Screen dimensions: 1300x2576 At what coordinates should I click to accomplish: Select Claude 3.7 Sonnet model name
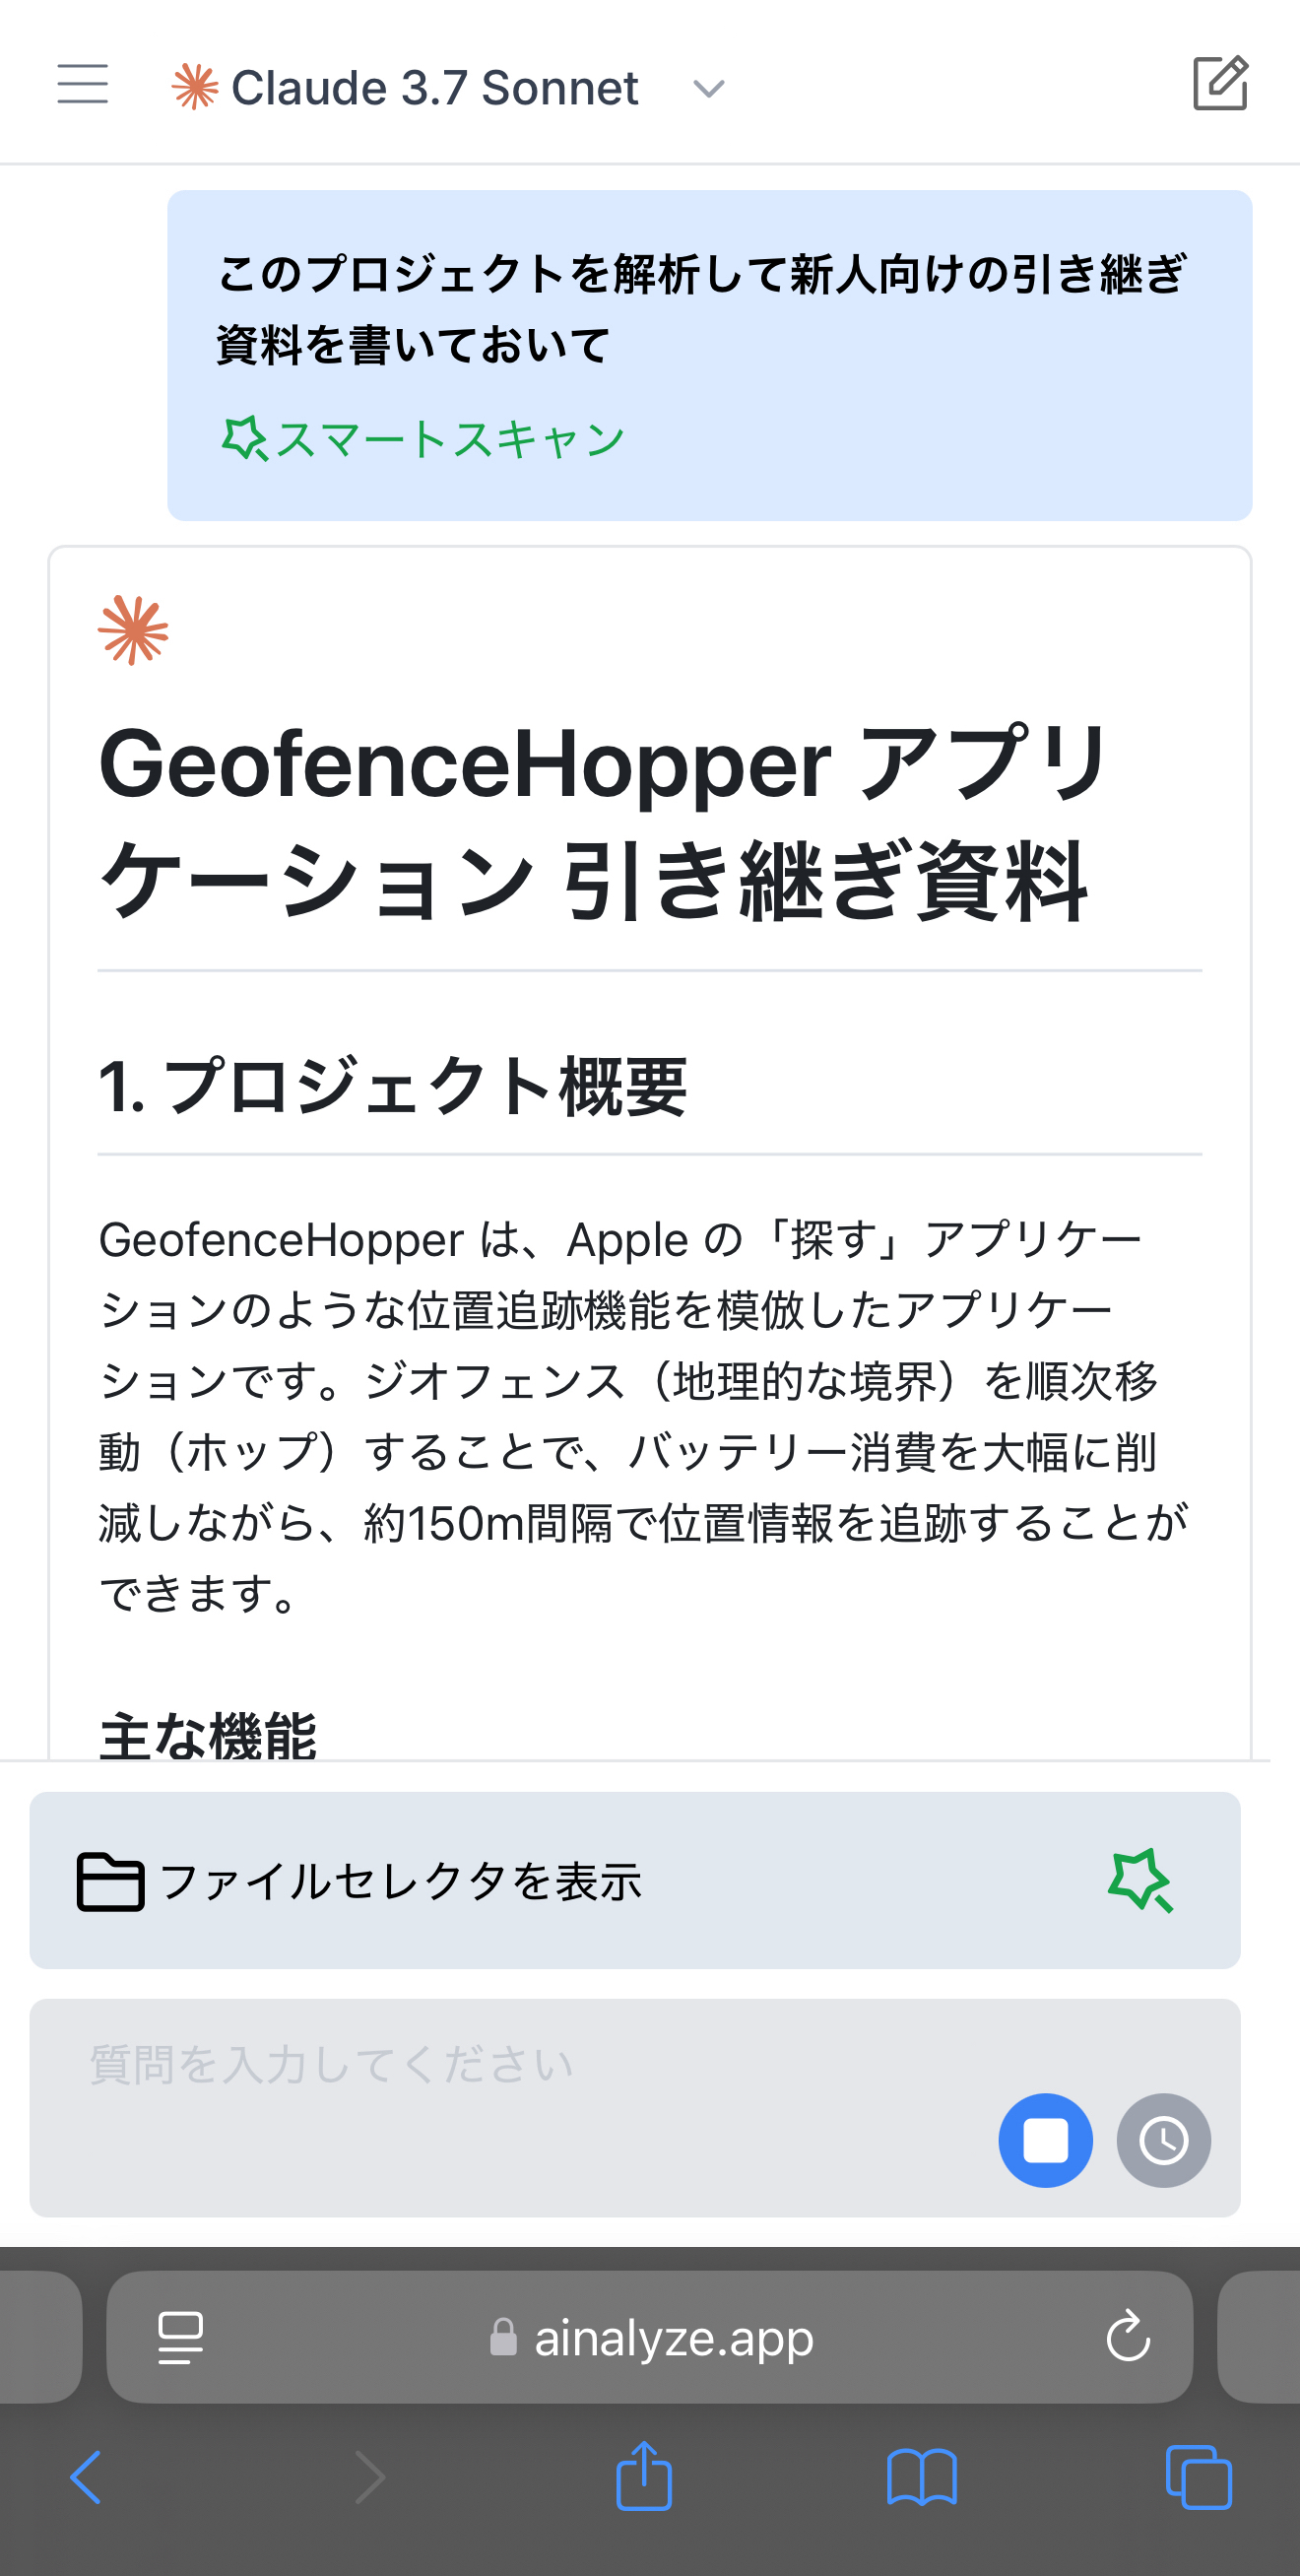435,86
